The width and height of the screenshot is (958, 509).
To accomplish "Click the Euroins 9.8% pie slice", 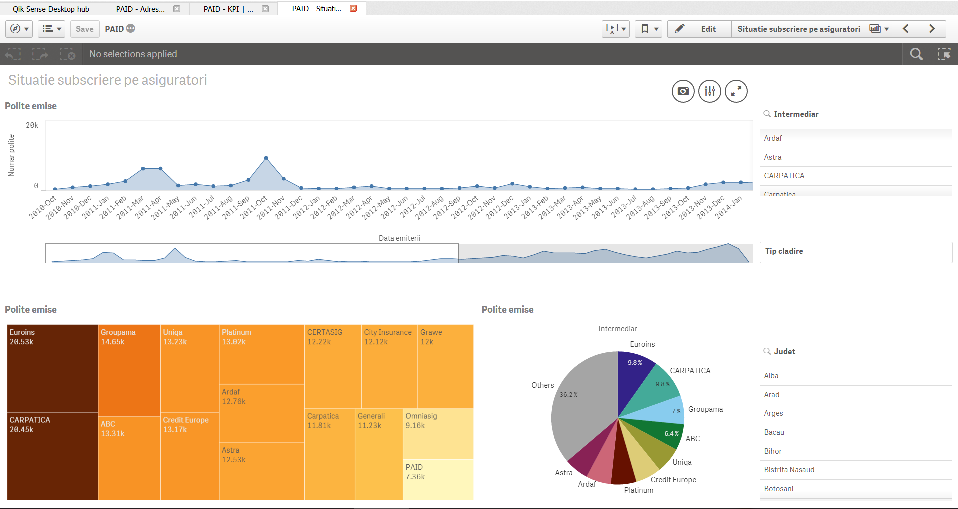I will [634, 382].
